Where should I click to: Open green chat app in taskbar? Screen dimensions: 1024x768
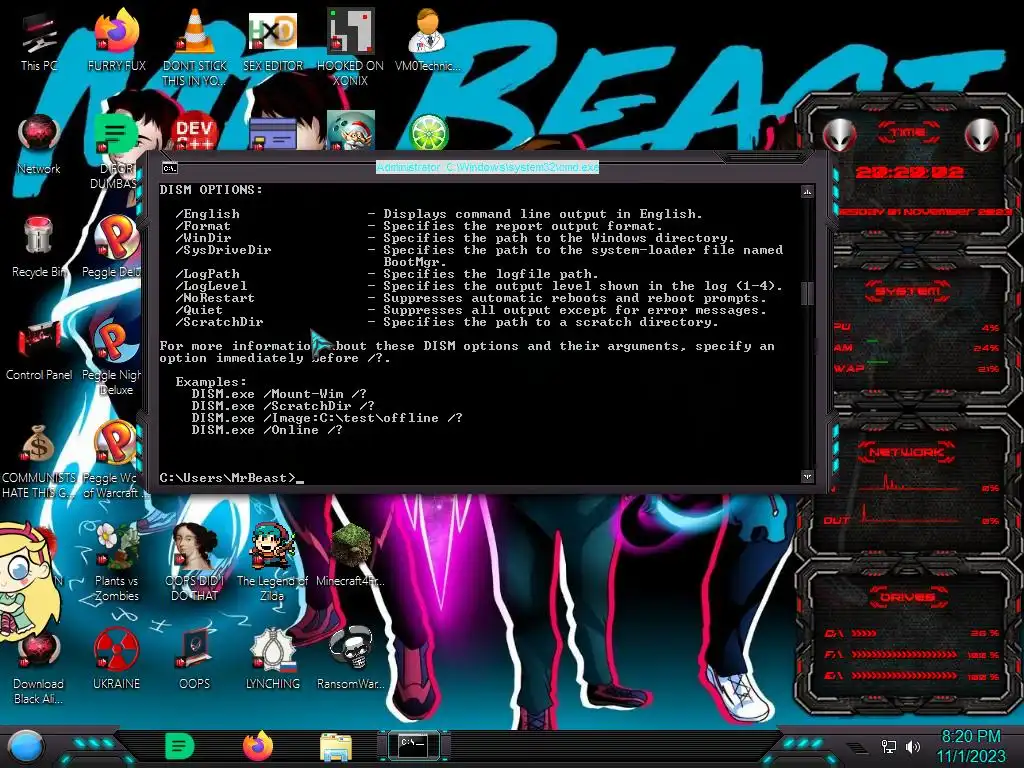tap(179, 746)
